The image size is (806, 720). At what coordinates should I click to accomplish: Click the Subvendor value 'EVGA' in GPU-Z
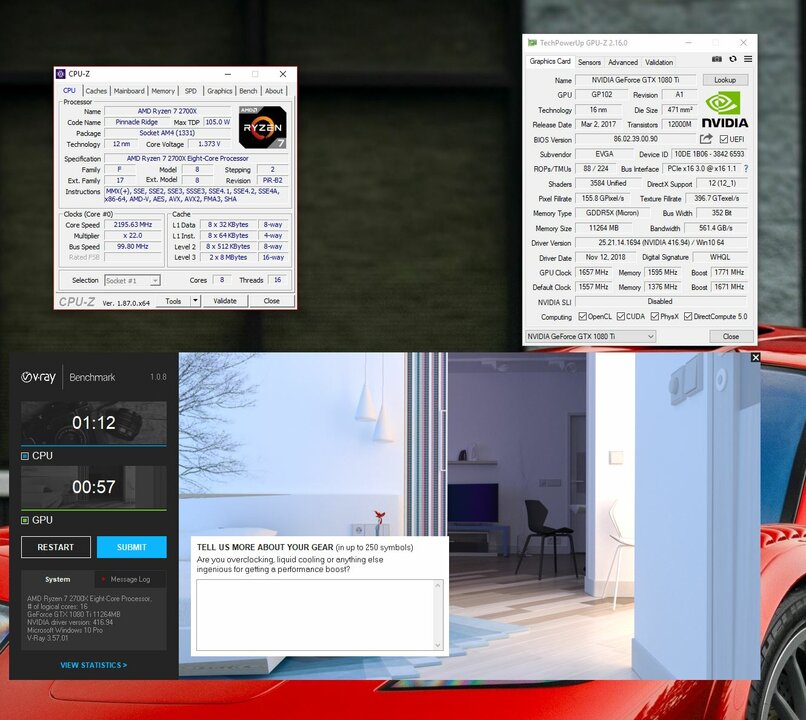click(x=604, y=154)
